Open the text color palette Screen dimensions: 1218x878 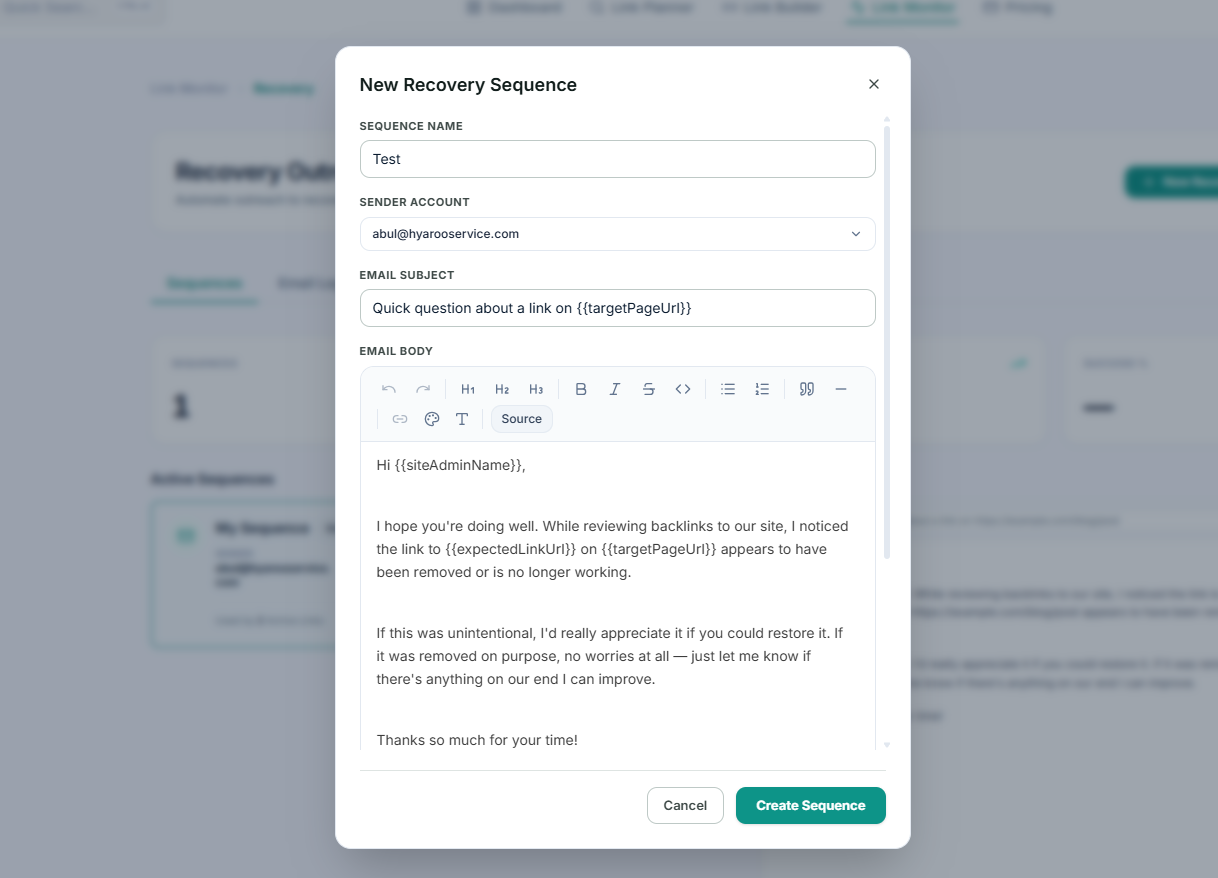(432, 419)
